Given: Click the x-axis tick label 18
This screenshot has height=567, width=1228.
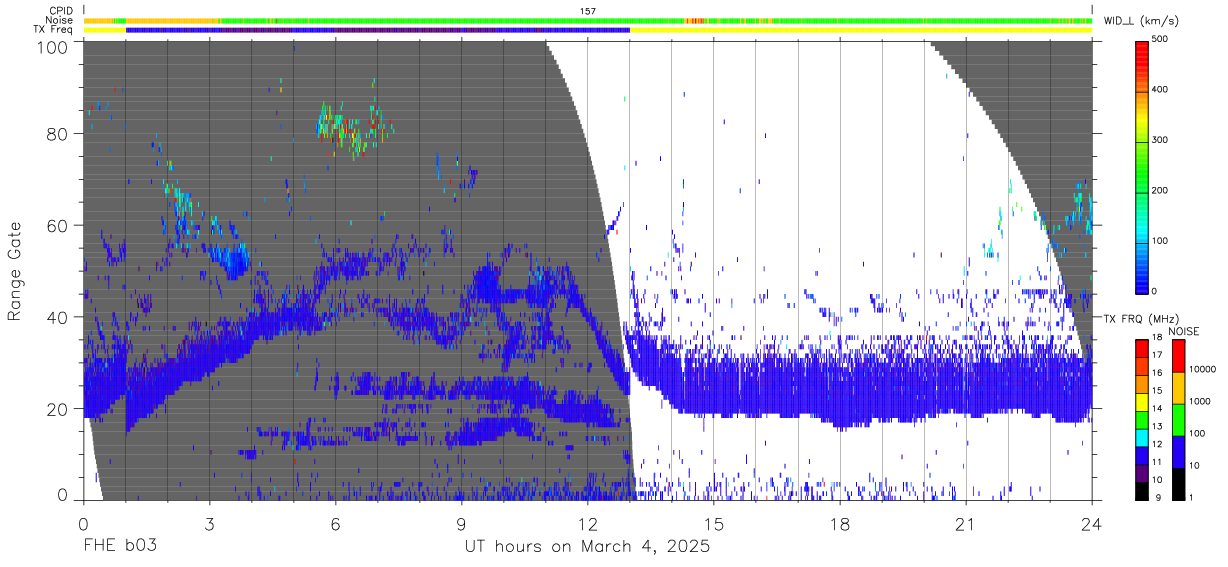Looking at the screenshot, I should [x=840, y=524].
